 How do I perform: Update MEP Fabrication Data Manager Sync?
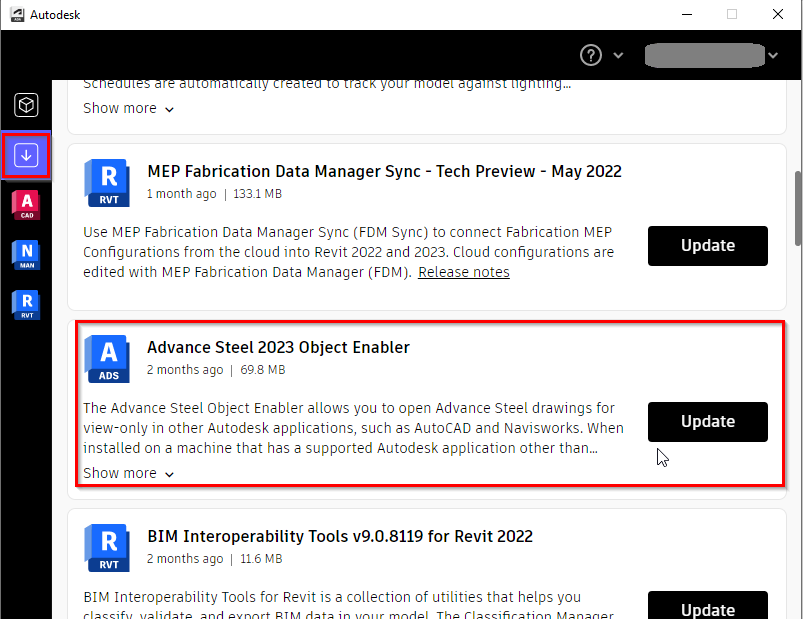coord(708,246)
